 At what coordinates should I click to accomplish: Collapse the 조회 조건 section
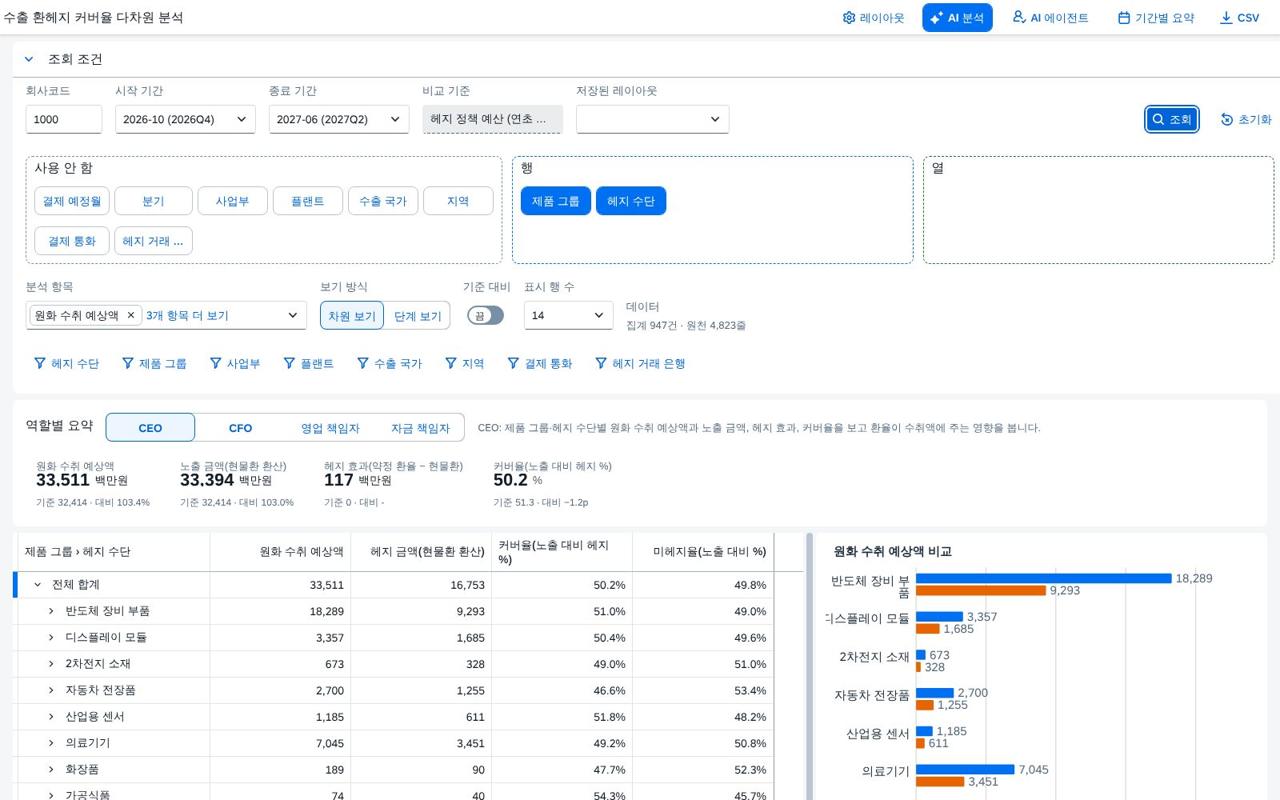tap(29, 59)
